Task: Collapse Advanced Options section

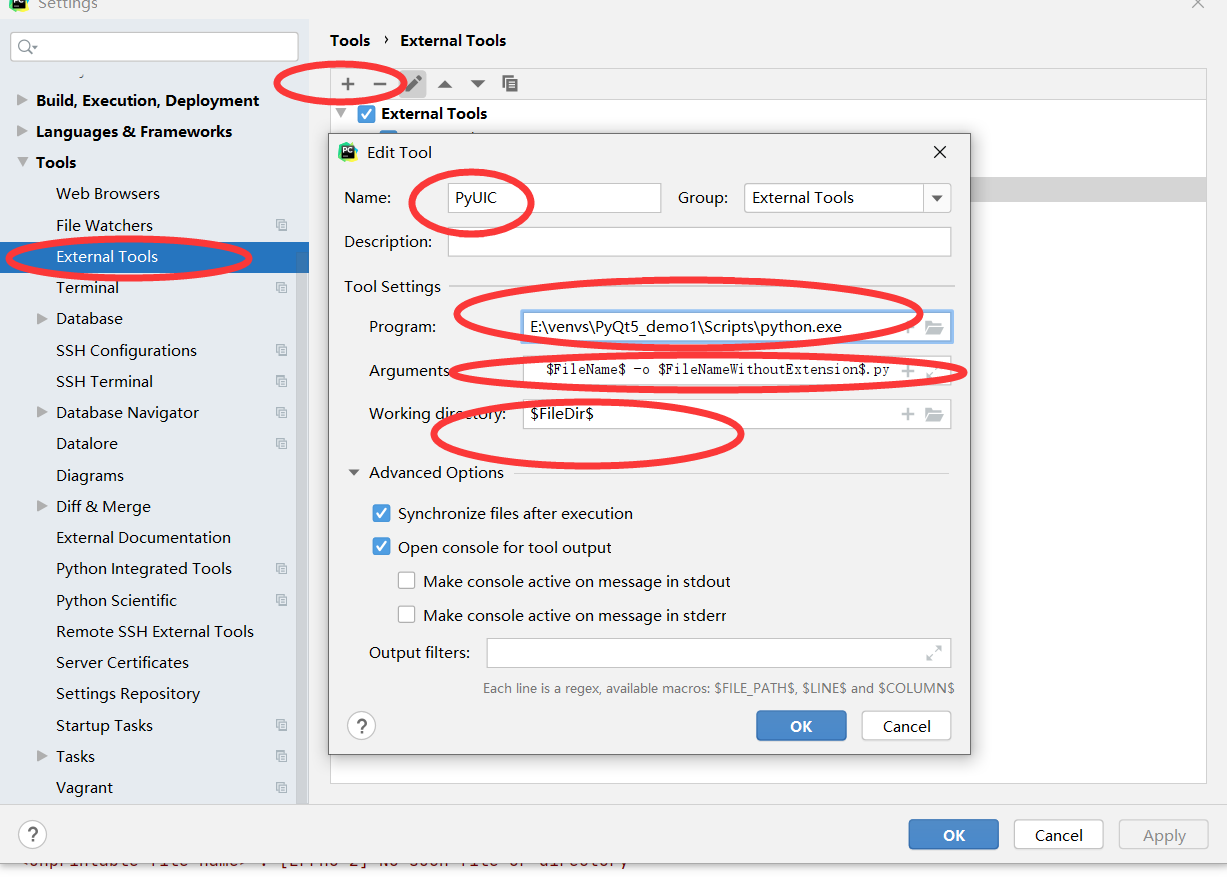Action: [x=353, y=473]
